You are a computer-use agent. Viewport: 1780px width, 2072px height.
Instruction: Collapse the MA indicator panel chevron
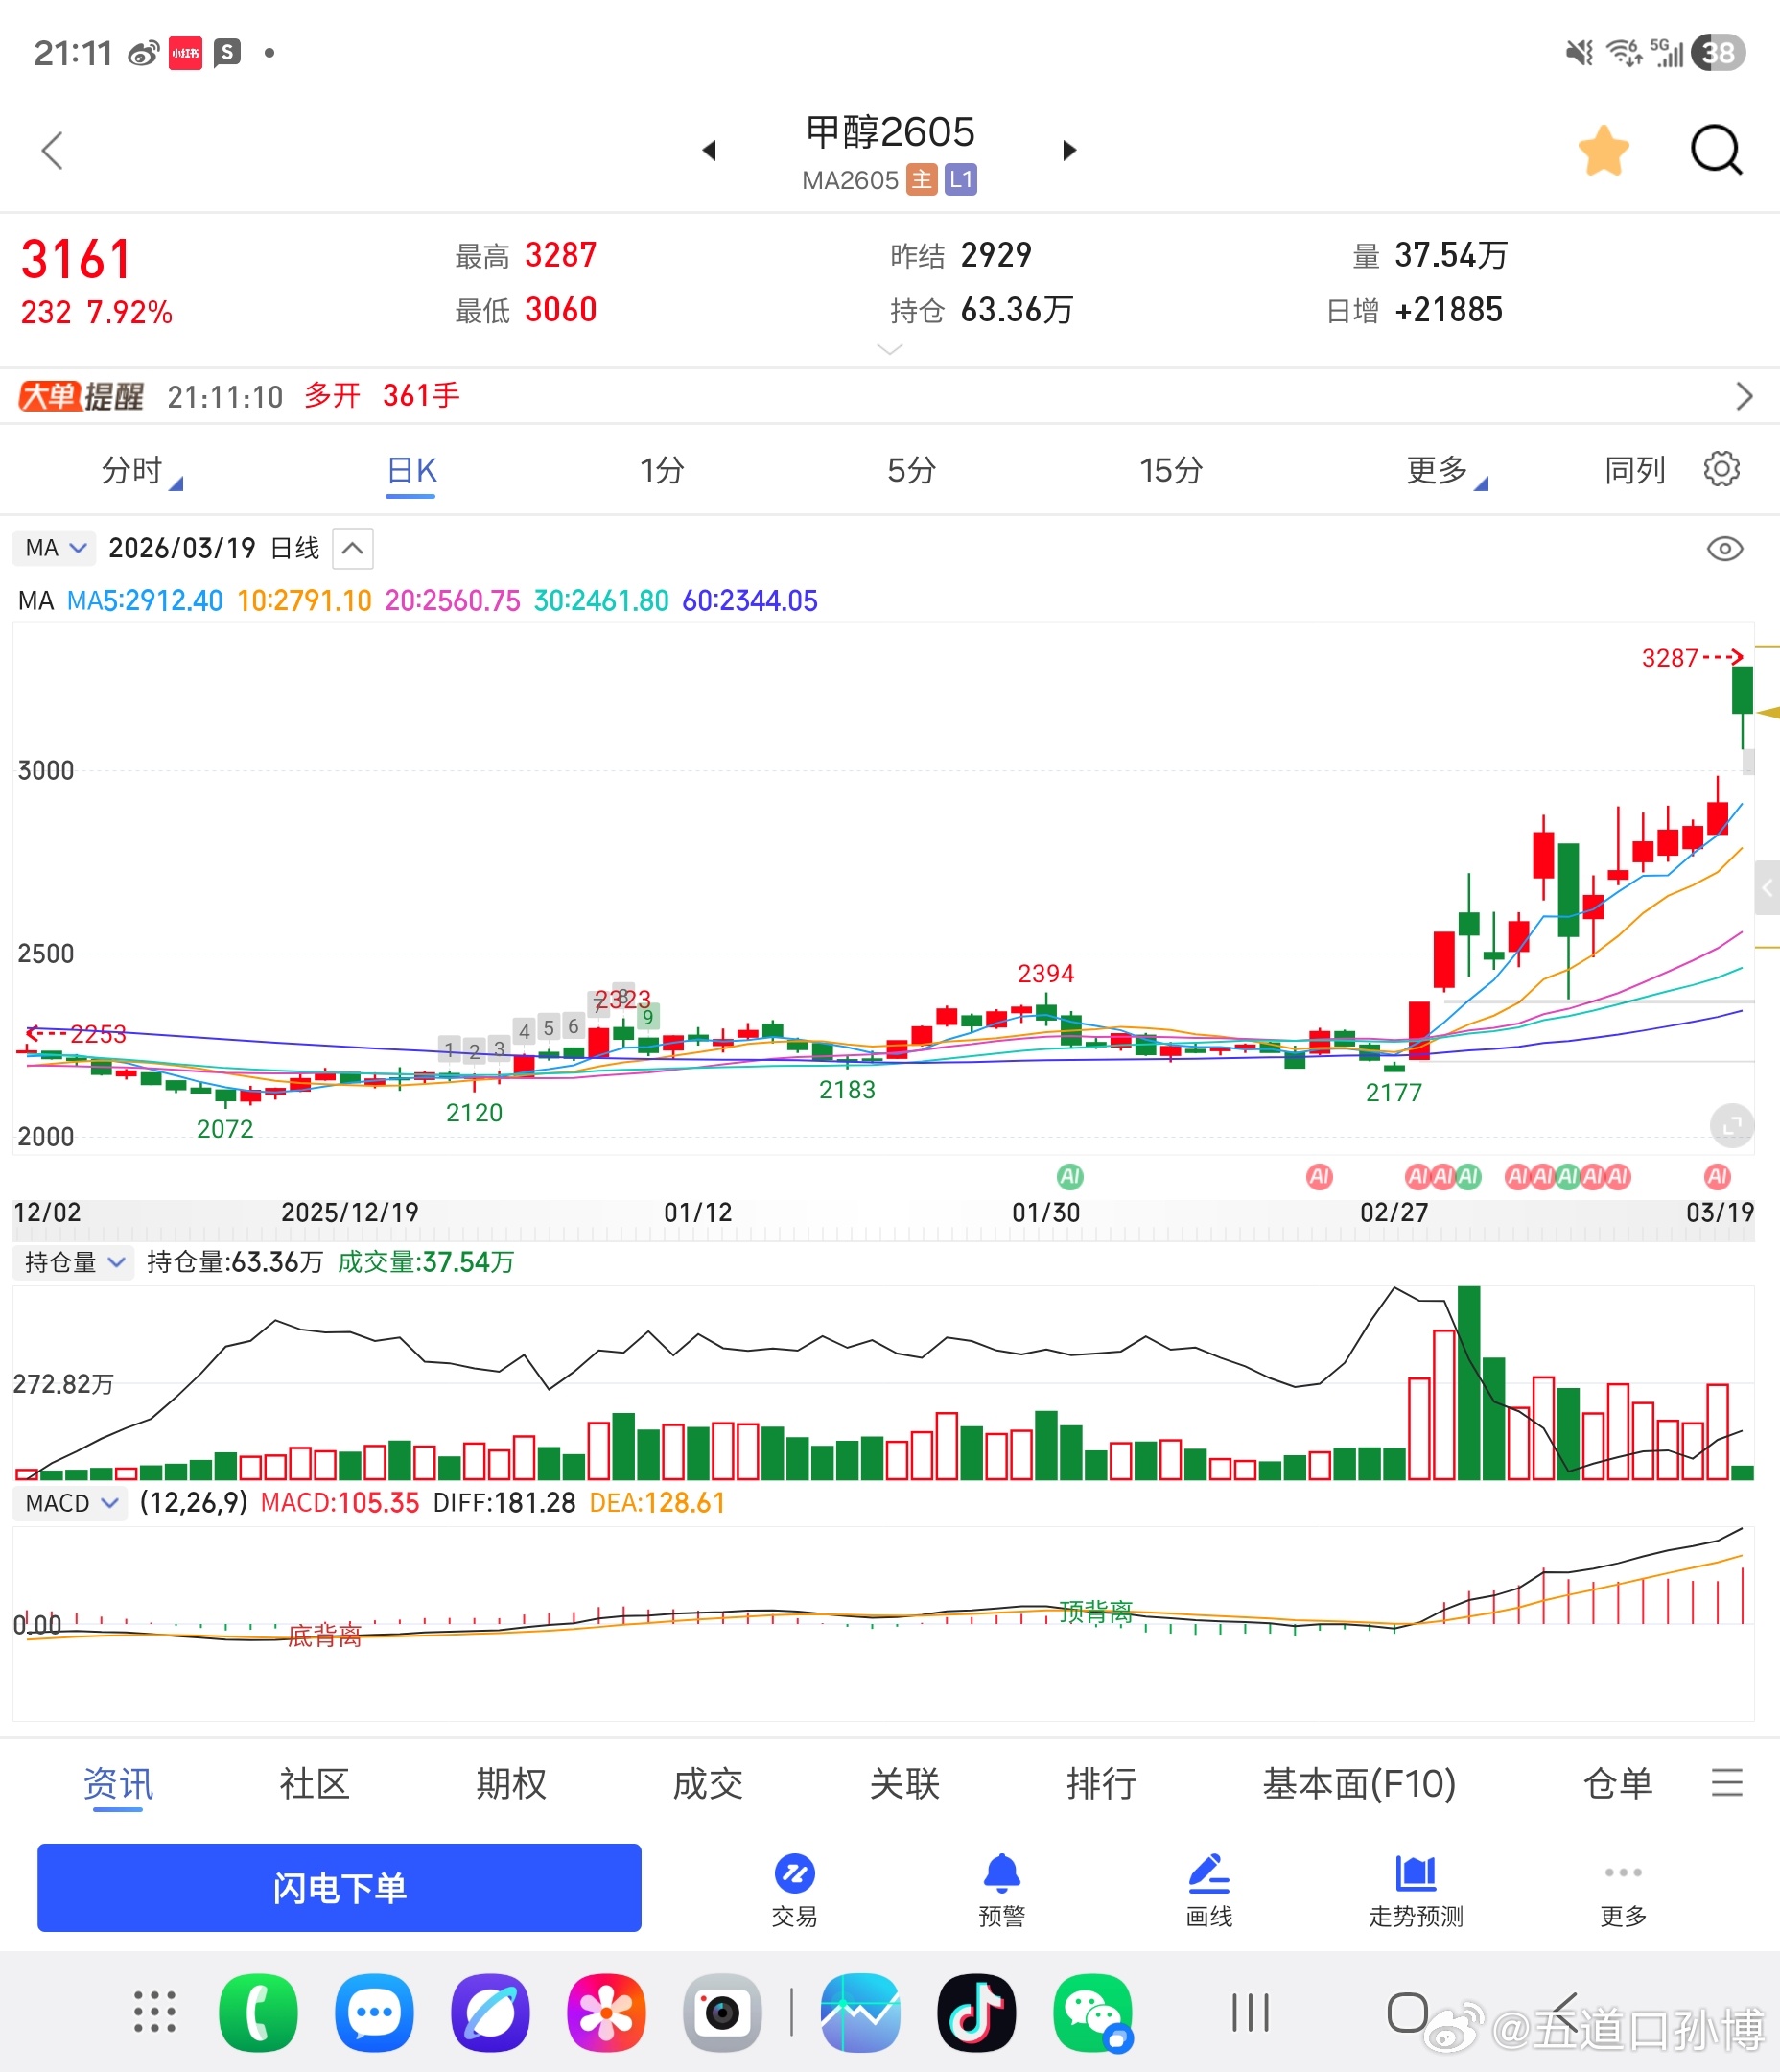pyautogui.click(x=351, y=548)
